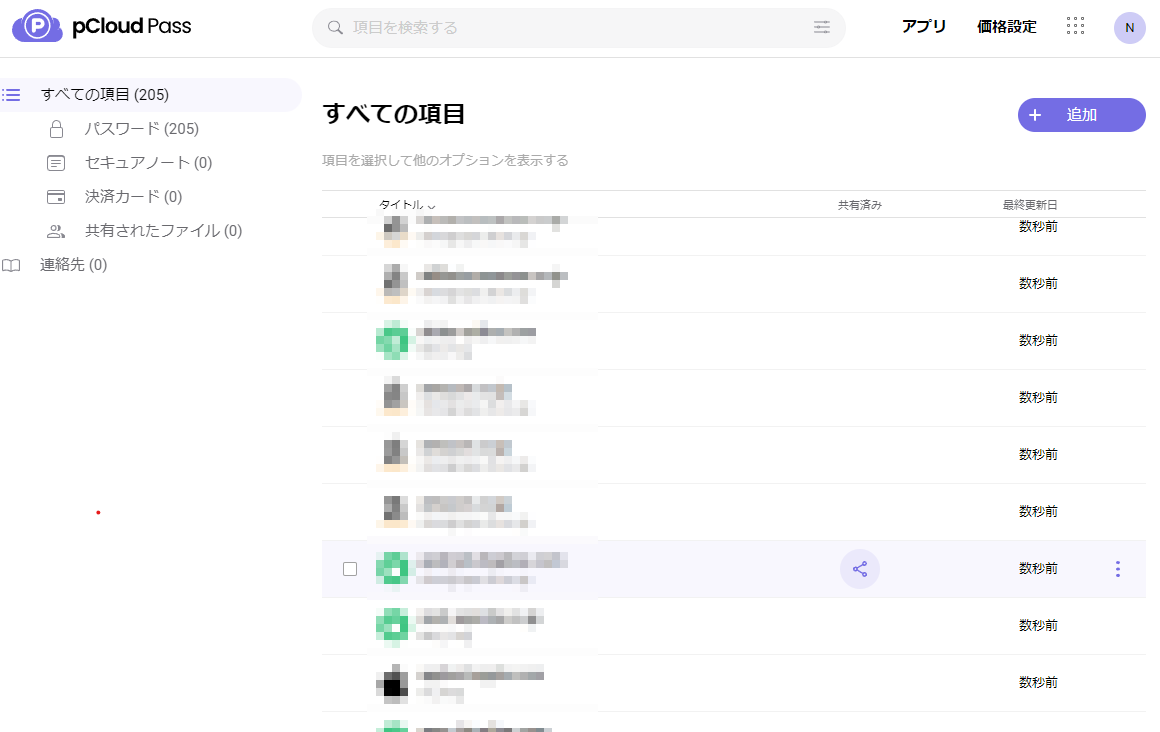Open the apps grid menu icon
Viewport: 1160px width, 732px height.
[x=1076, y=27]
